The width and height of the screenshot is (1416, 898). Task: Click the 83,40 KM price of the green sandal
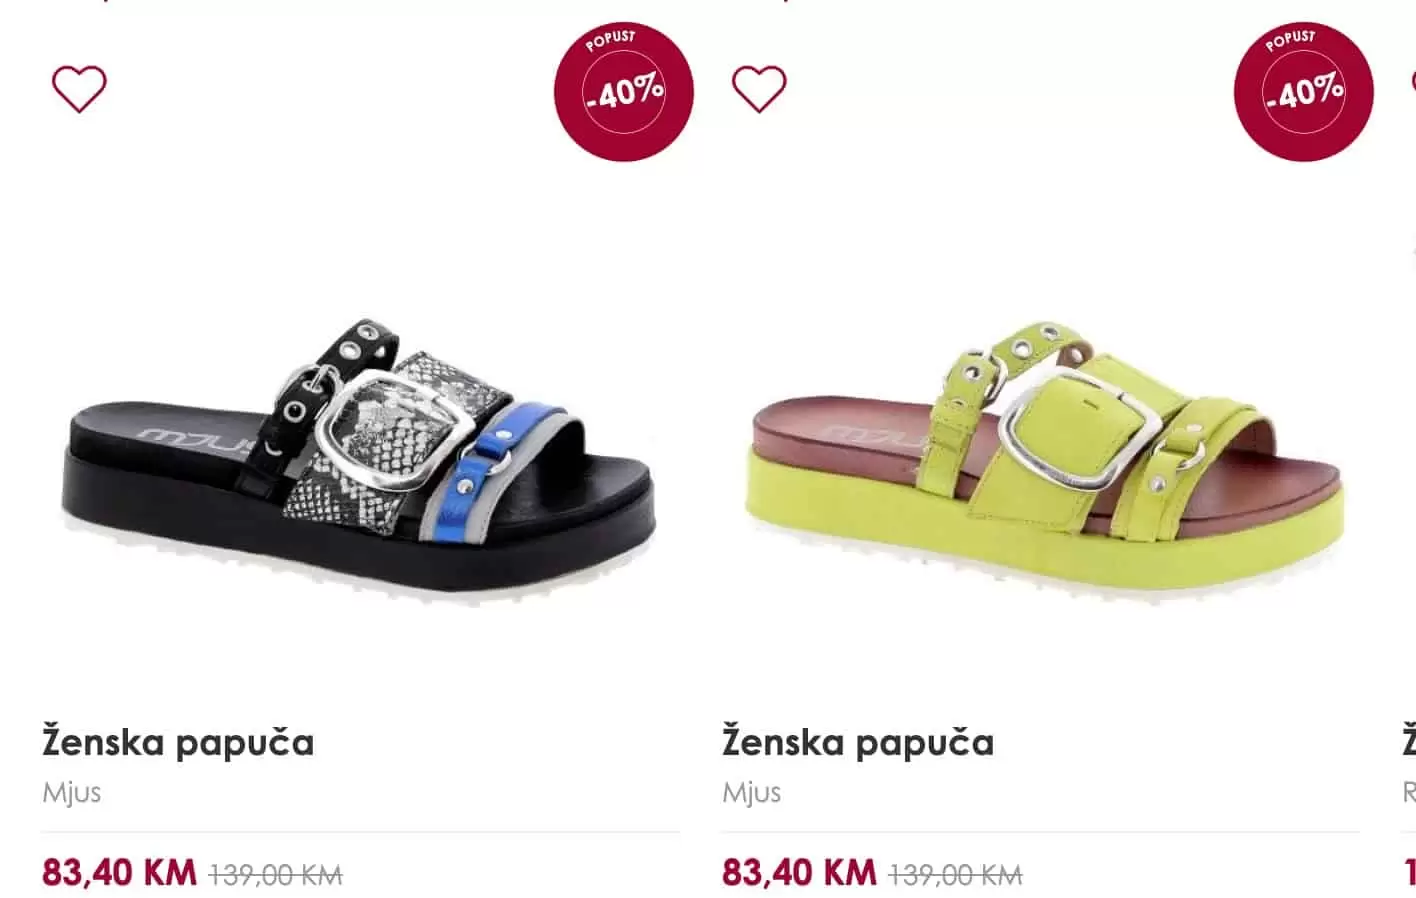tap(799, 872)
